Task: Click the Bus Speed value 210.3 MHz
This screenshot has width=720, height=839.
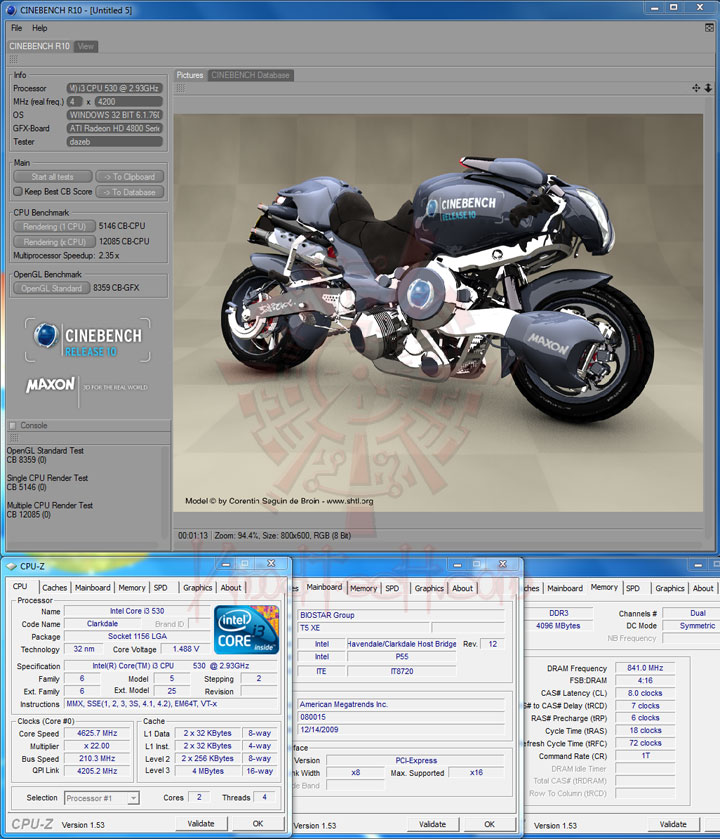Action: click(x=97, y=758)
